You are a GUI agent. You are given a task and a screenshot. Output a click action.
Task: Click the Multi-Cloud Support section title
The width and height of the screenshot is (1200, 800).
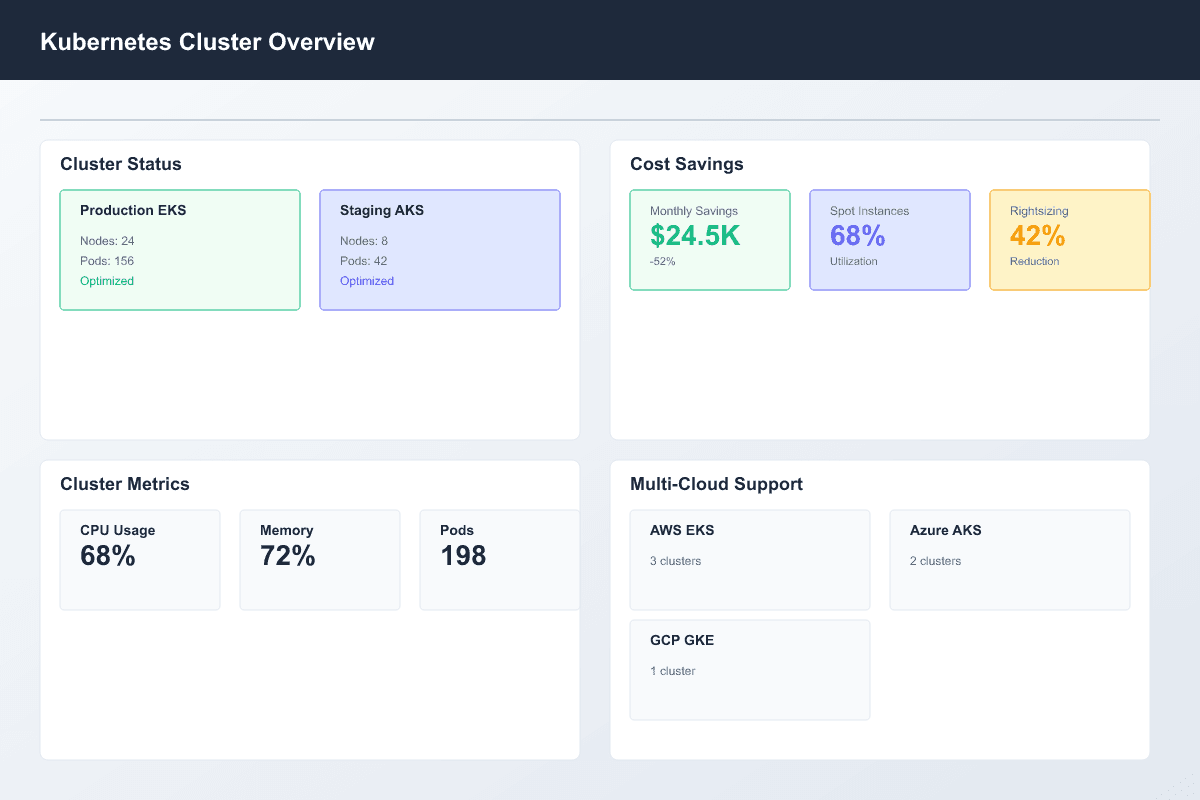click(717, 484)
